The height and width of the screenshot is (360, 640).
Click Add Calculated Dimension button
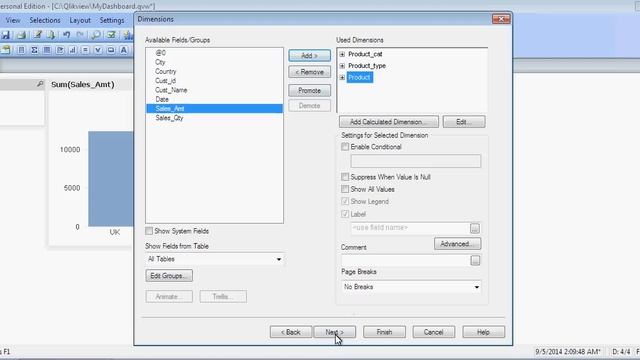(389, 122)
